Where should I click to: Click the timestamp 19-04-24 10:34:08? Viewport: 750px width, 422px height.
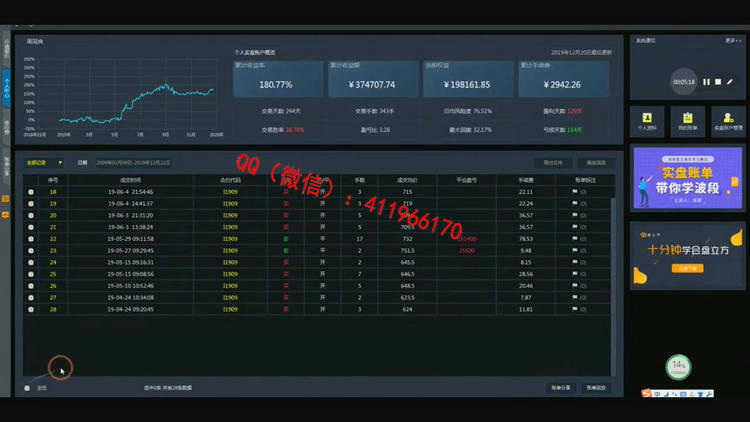[x=131, y=298]
